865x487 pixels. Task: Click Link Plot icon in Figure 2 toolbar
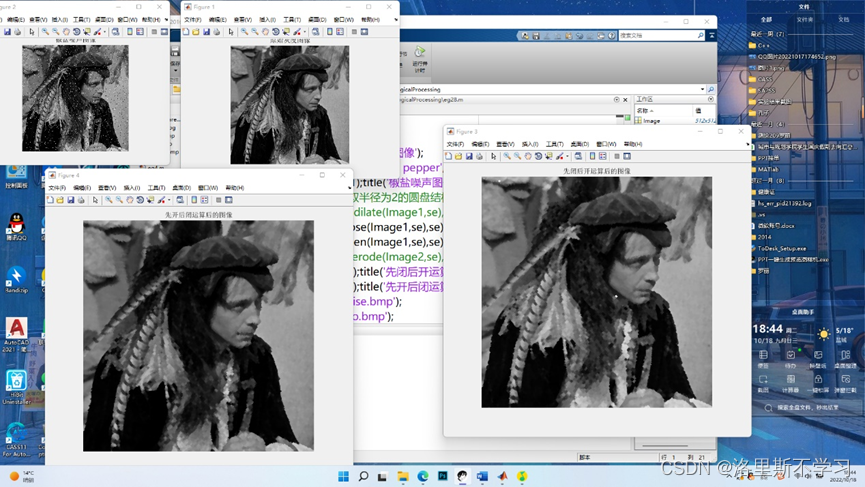coord(115,32)
